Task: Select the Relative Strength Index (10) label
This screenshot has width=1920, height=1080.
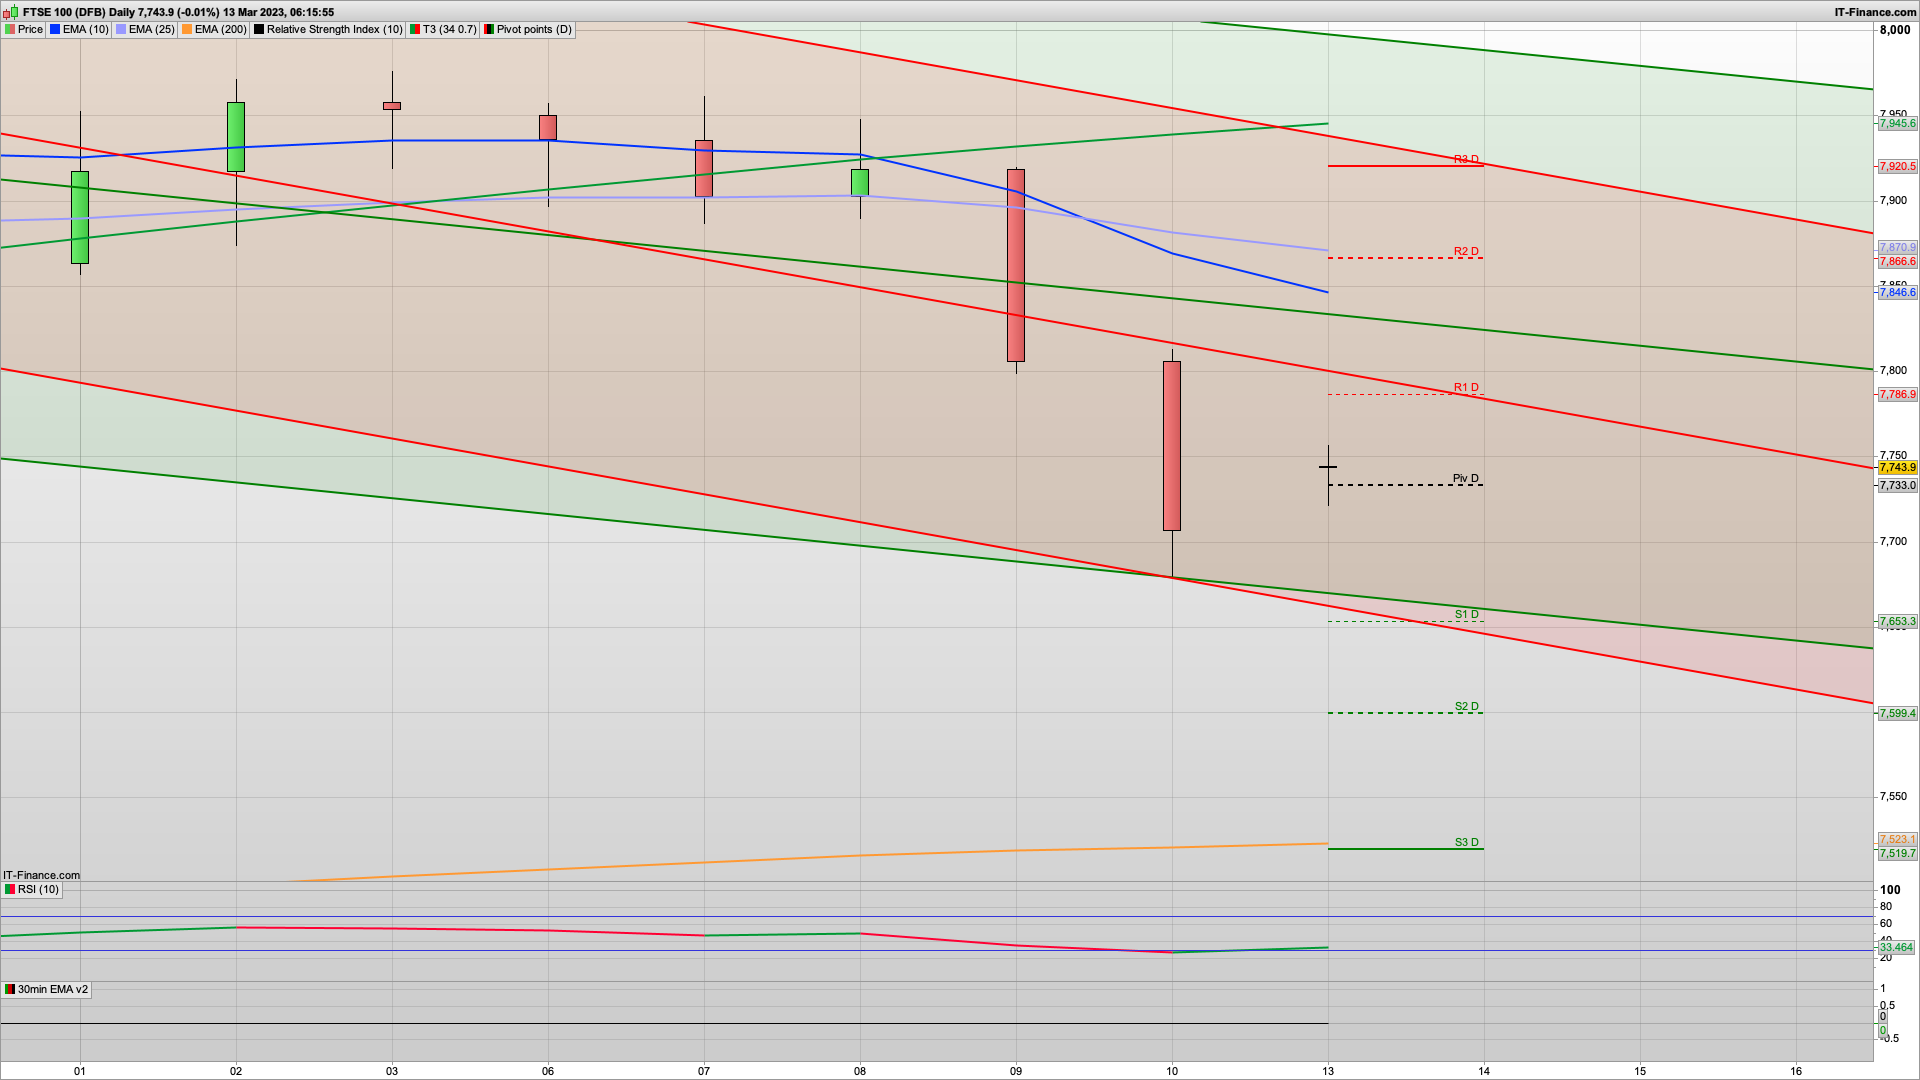Action: pos(334,29)
